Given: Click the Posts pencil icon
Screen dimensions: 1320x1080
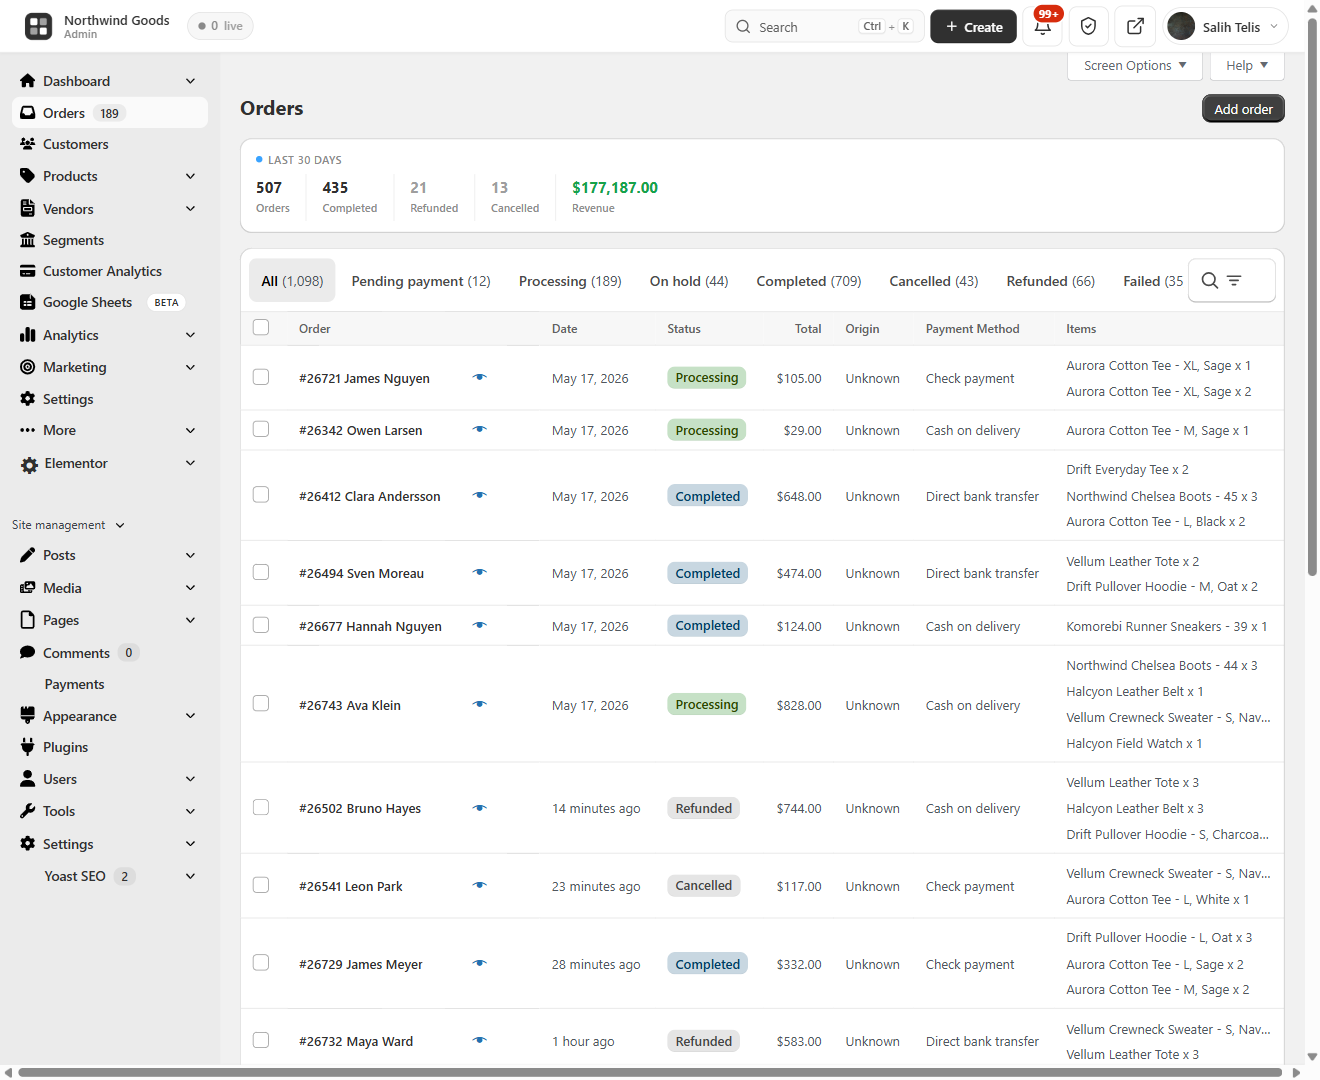Looking at the screenshot, I should click(28, 555).
